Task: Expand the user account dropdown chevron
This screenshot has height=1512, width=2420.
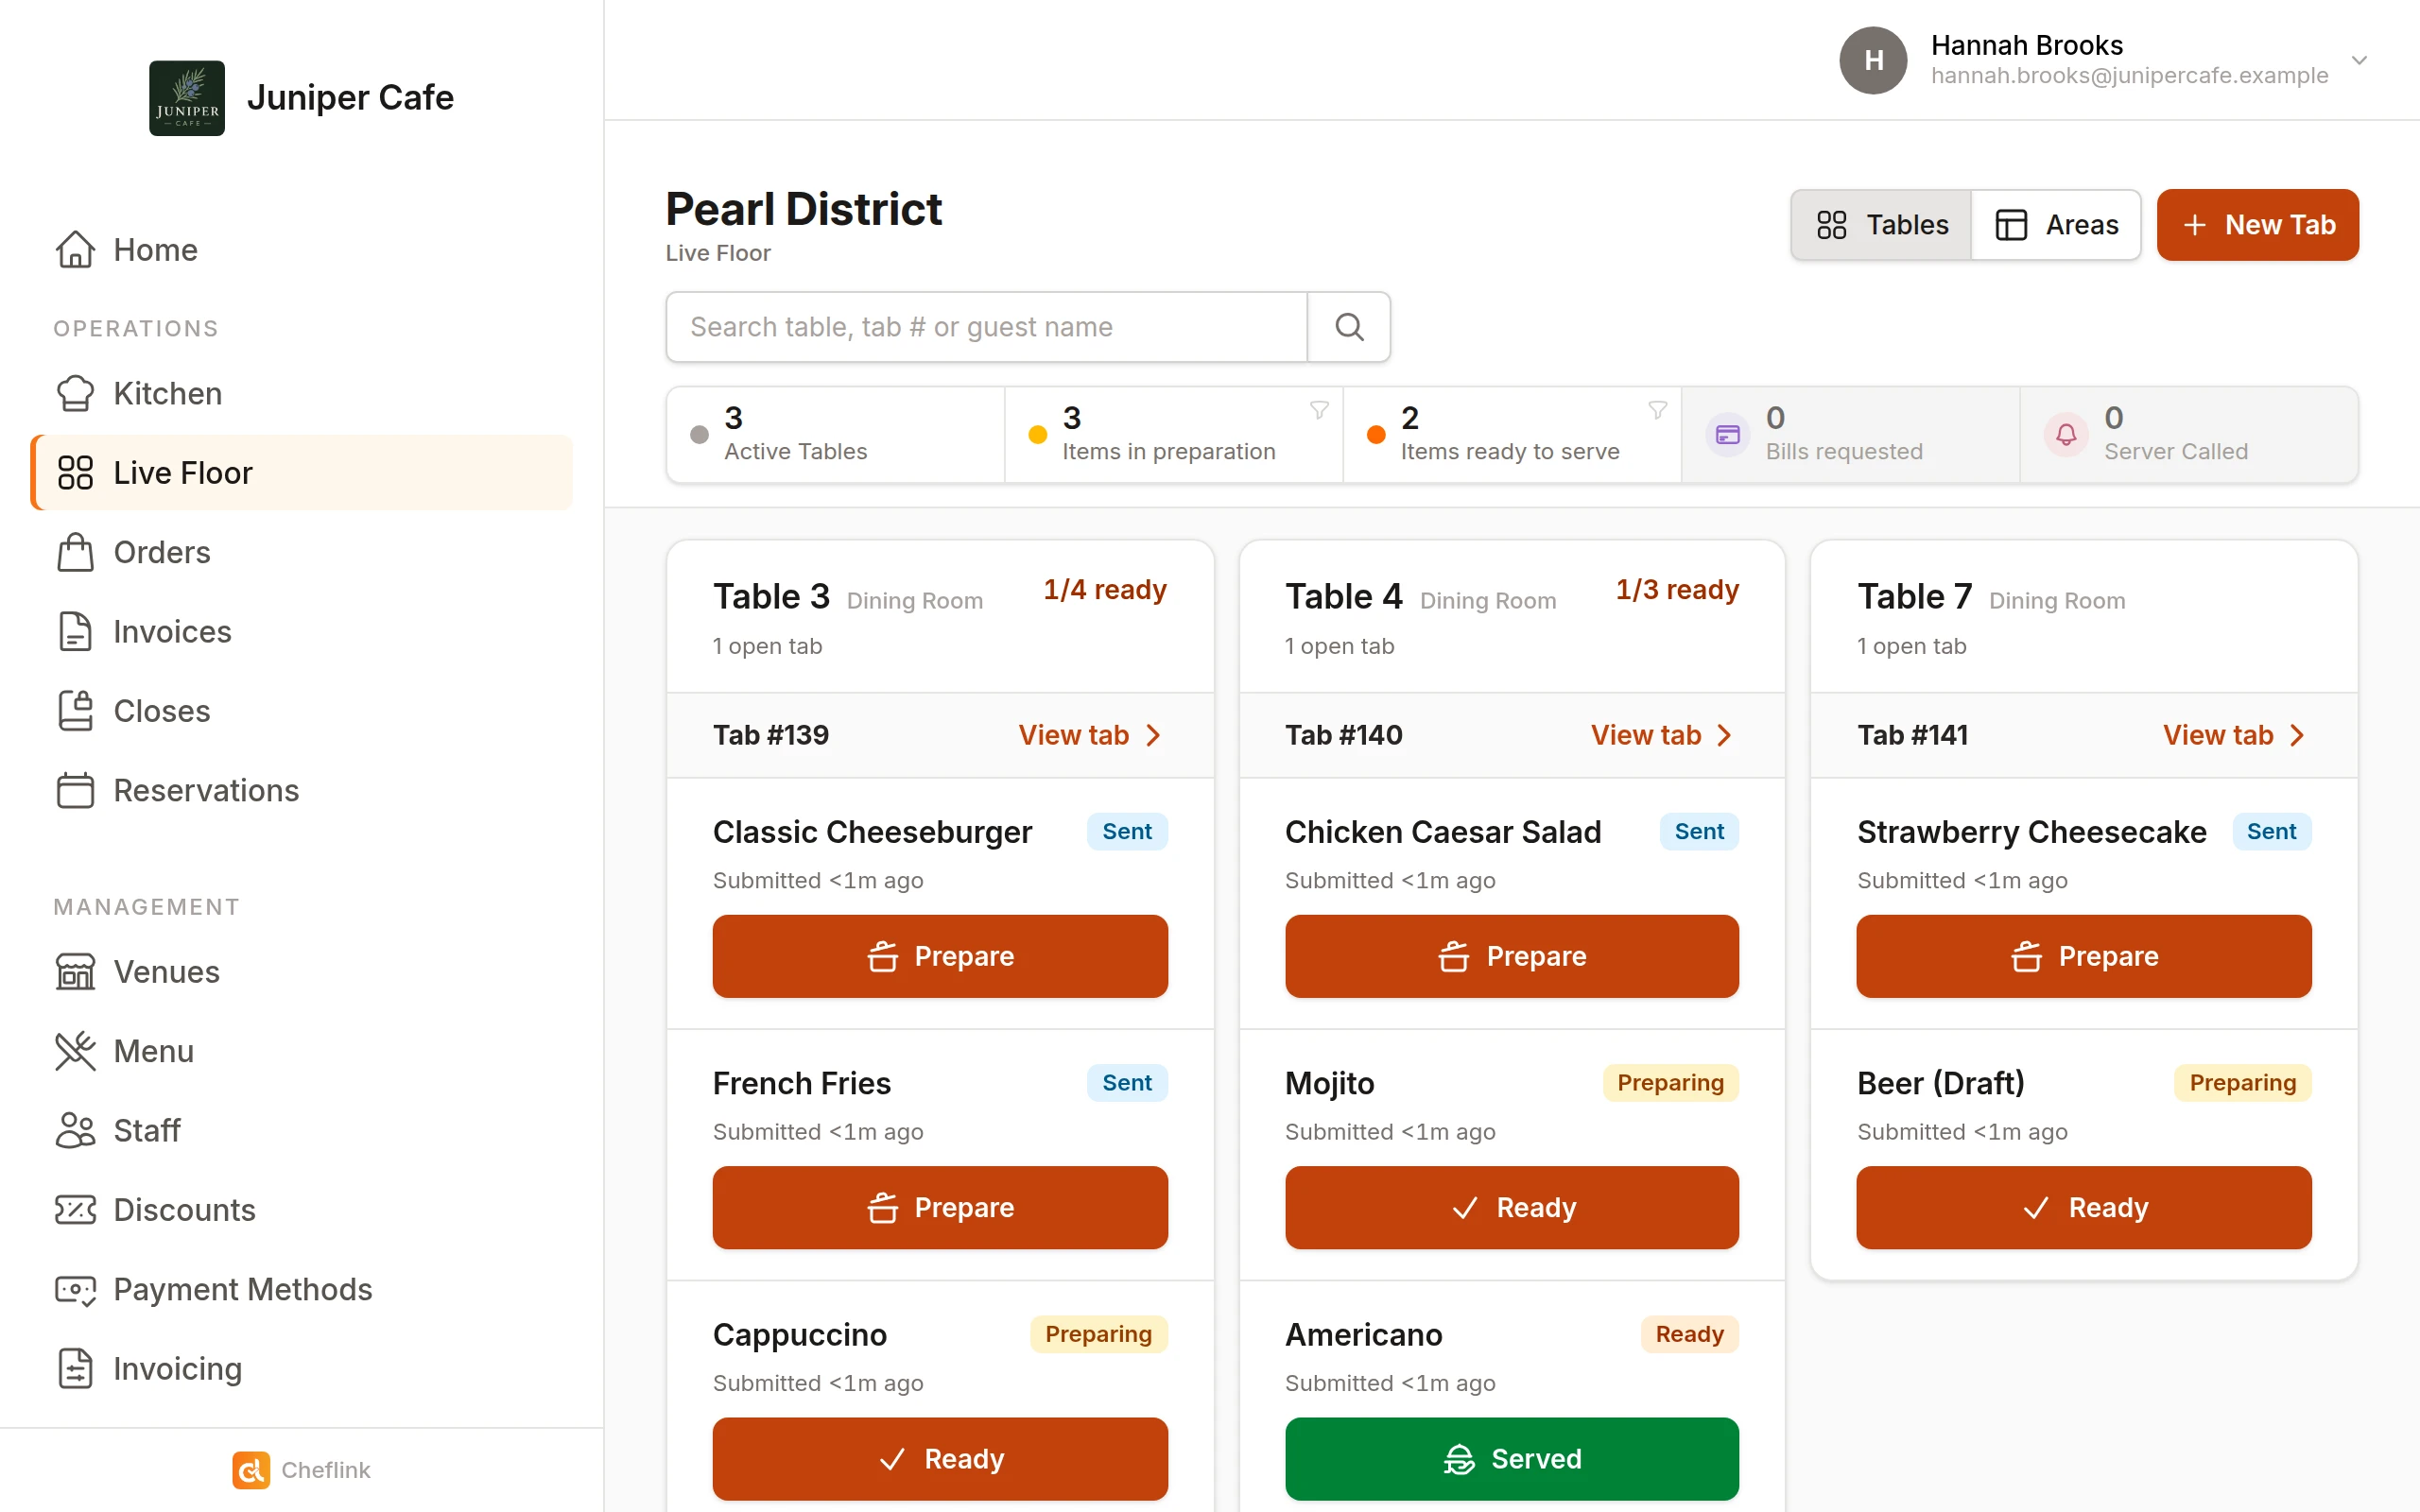Action: point(2359,60)
